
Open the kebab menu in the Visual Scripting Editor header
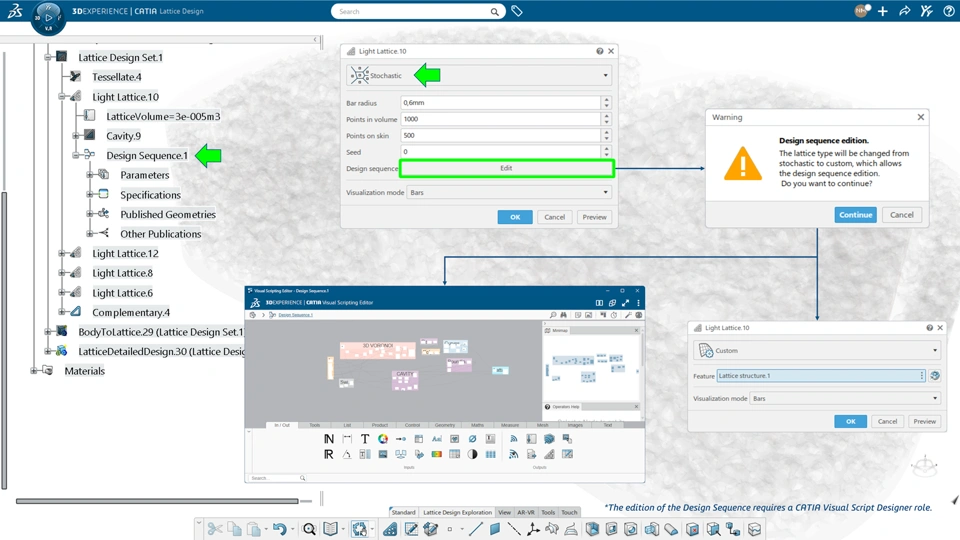638,302
